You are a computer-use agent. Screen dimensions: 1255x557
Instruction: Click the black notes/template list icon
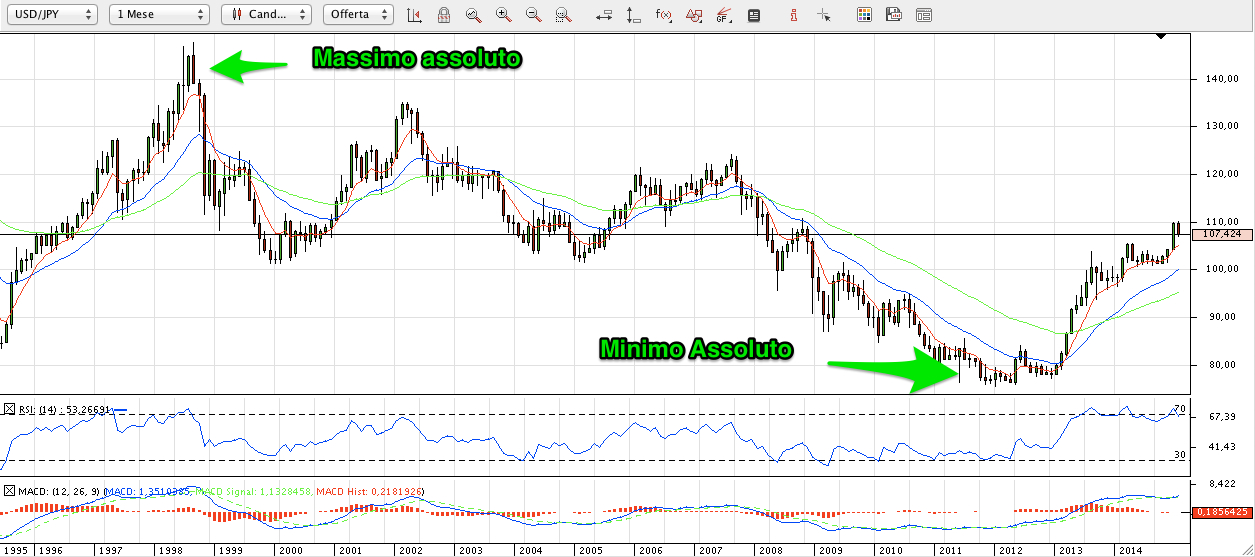(753, 15)
